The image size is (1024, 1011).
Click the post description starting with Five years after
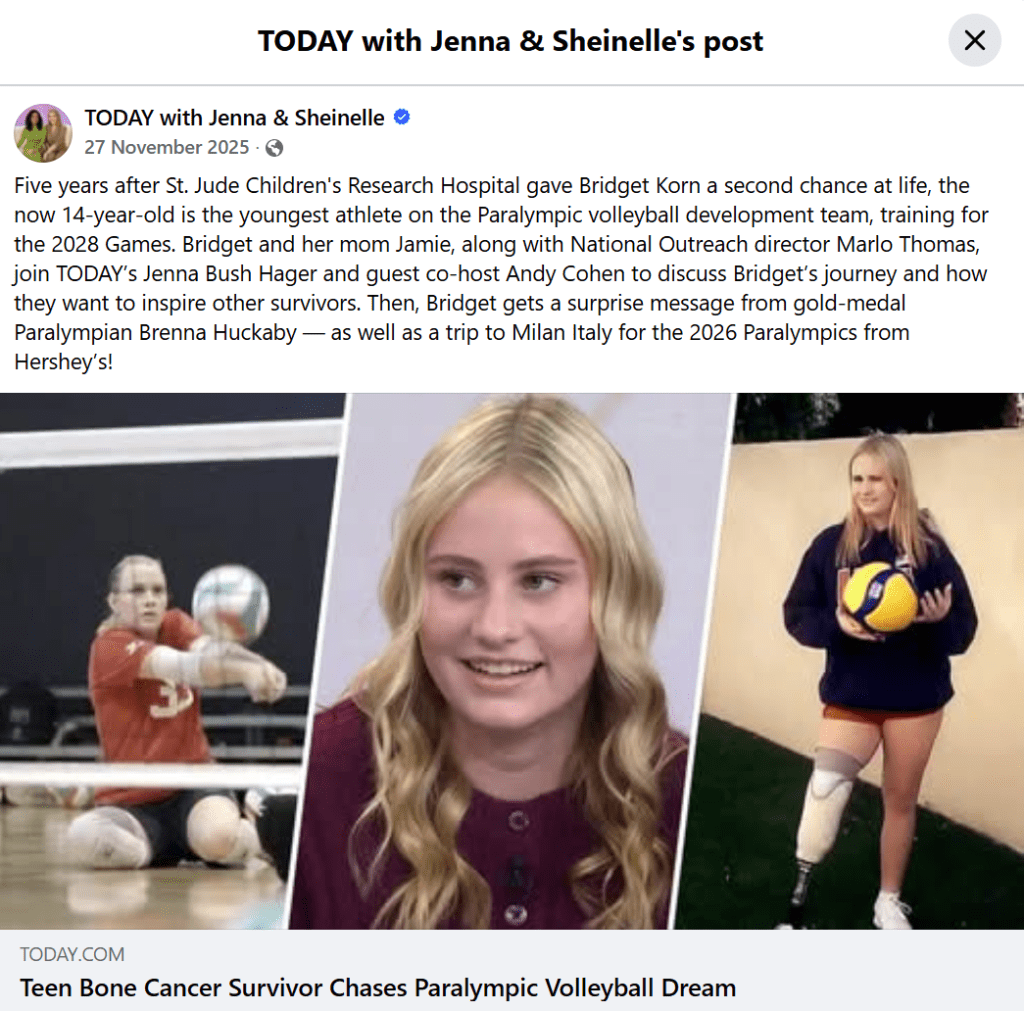pyautogui.click(x=502, y=273)
